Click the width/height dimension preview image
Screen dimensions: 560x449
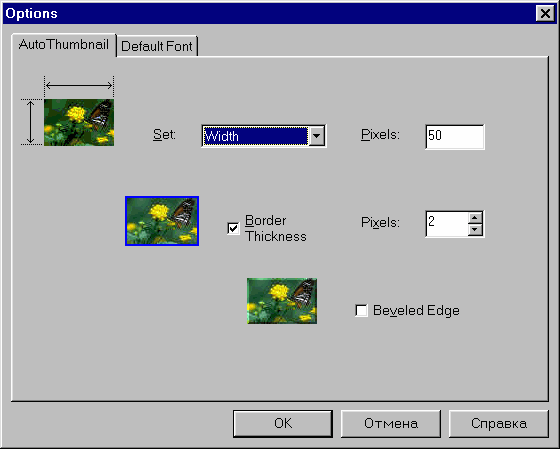[x=79, y=123]
